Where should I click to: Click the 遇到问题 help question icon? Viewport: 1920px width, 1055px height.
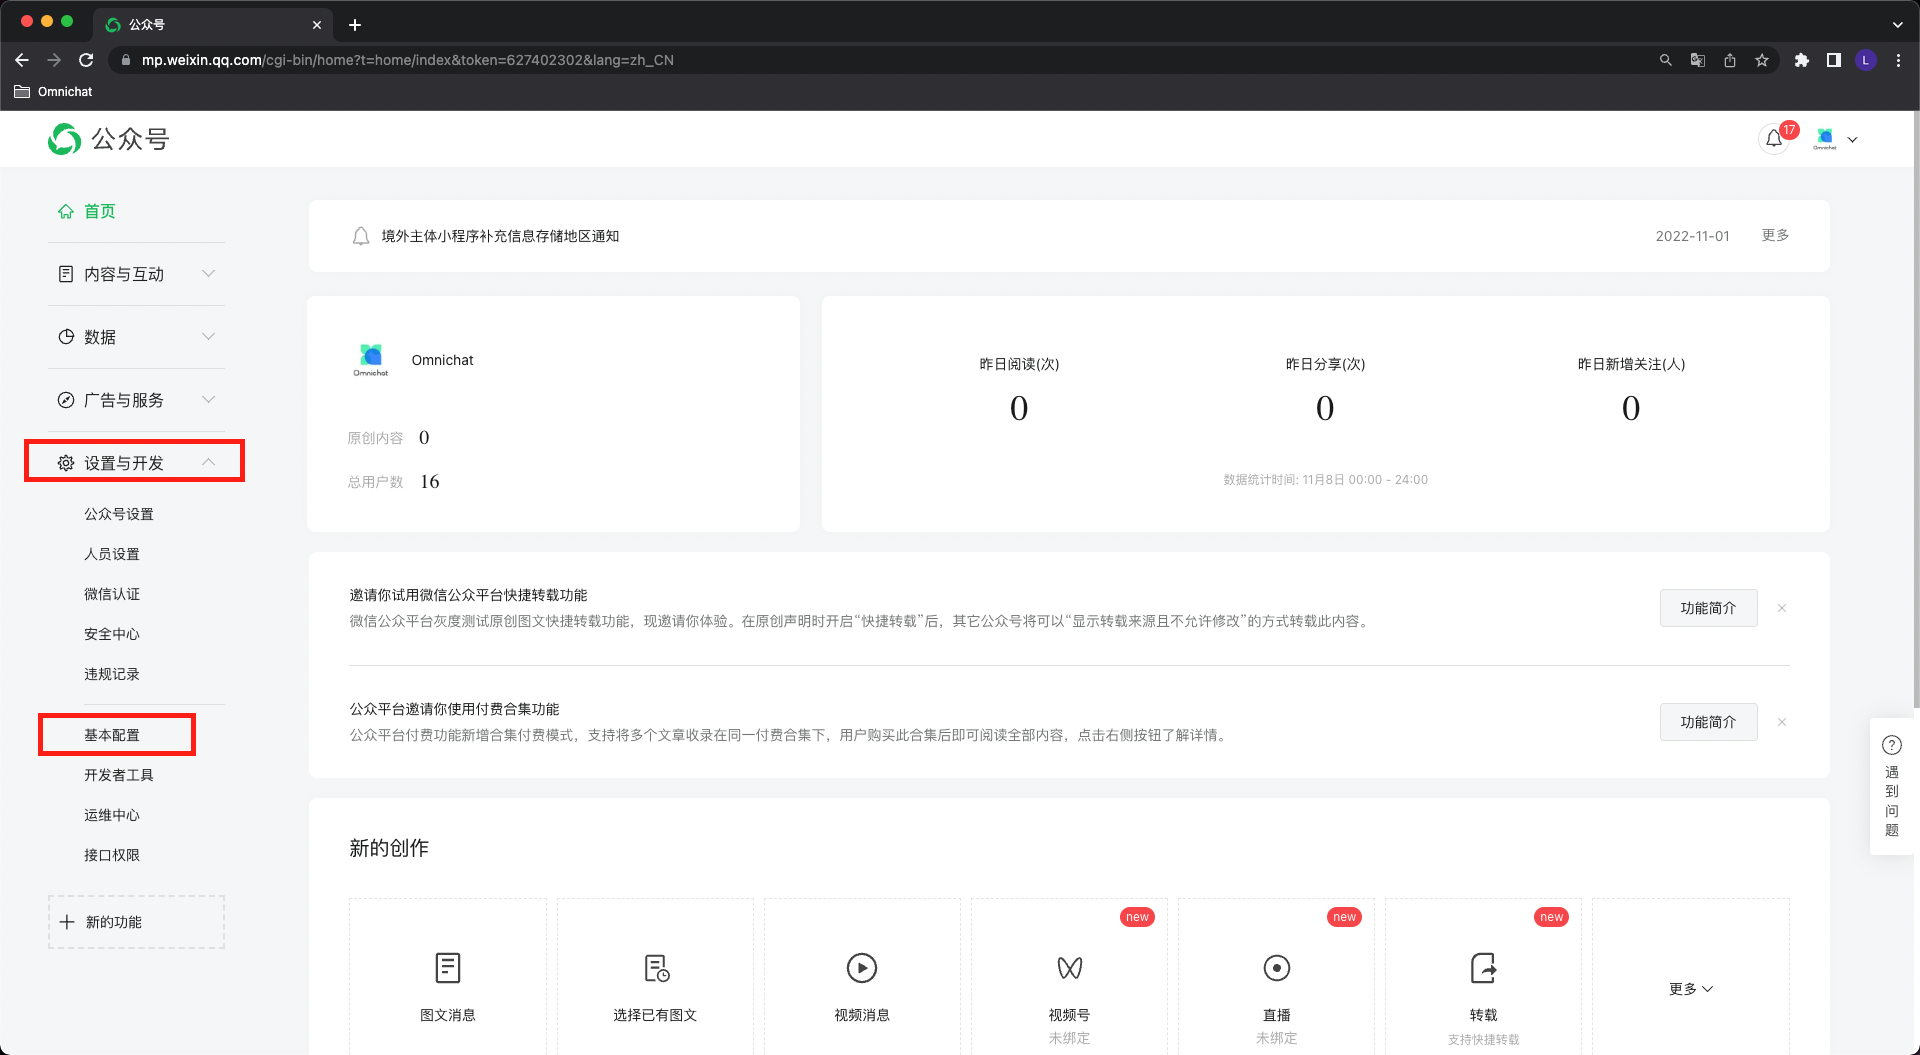click(x=1891, y=745)
